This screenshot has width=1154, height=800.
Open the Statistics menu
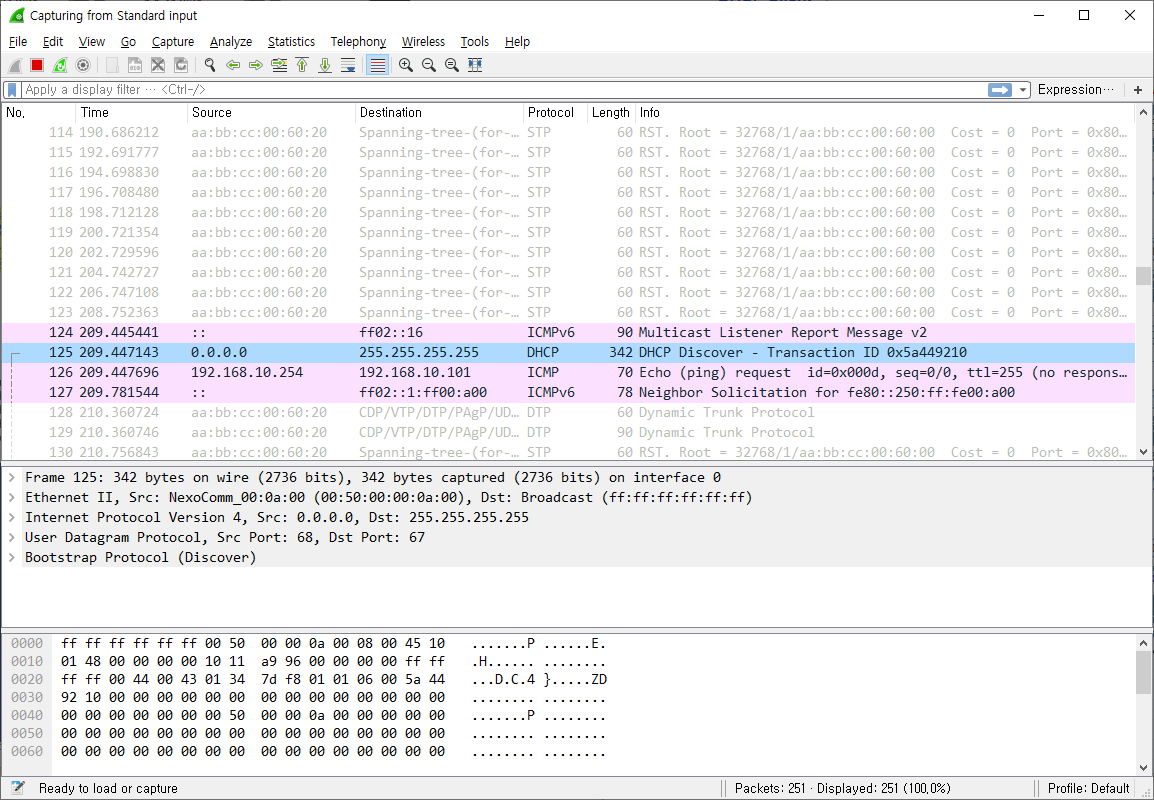click(291, 42)
